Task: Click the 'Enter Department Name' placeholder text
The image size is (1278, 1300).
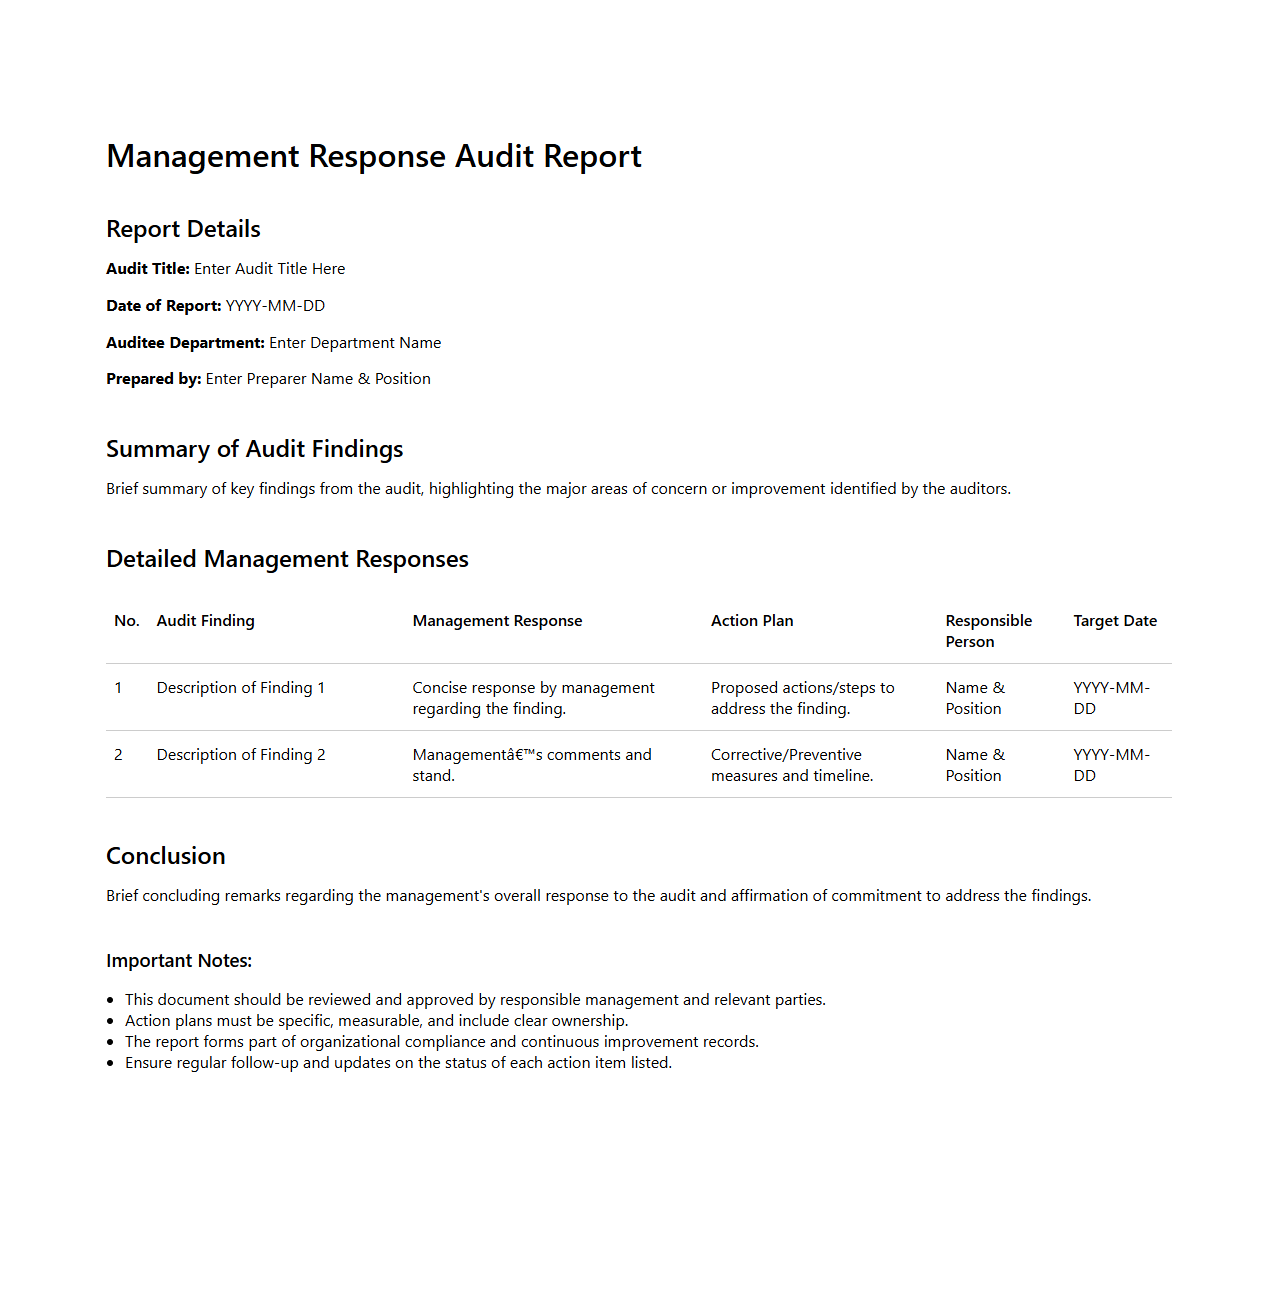Action: tap(355, 343)
